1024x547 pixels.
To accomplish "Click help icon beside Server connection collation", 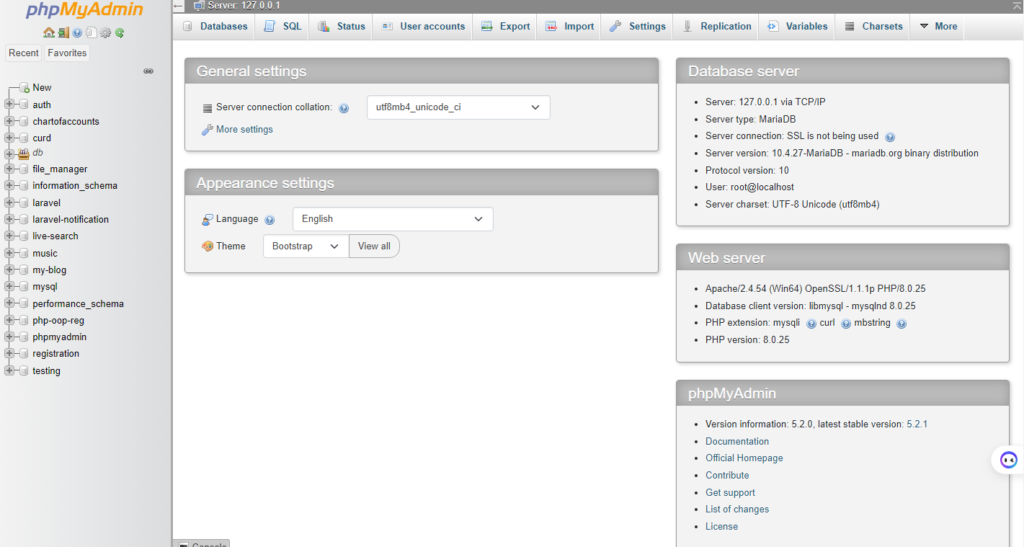I will point(344,108).
